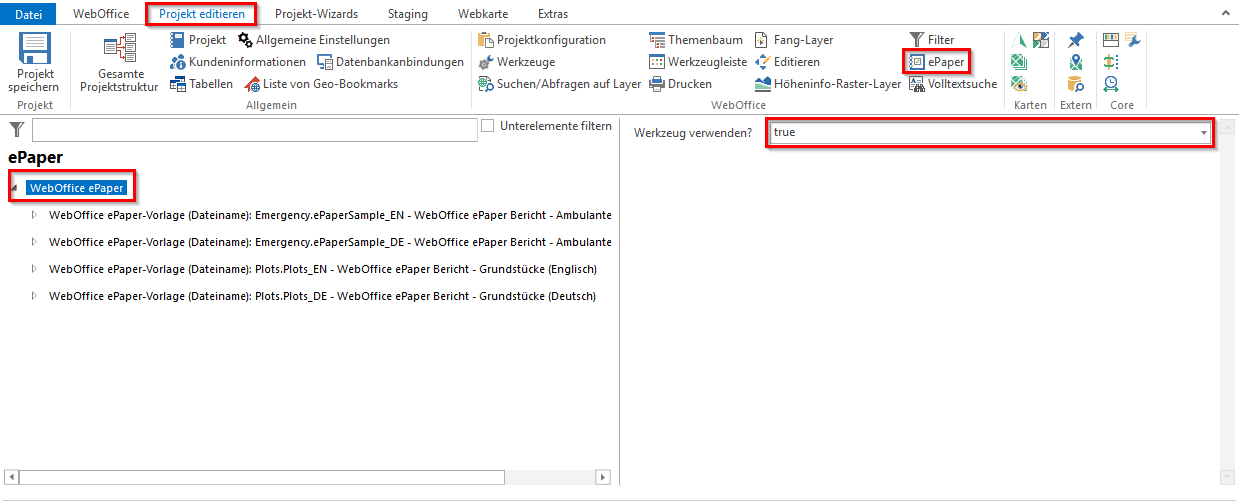Open the Projekt item in the Allgemein group

(198, 40)
